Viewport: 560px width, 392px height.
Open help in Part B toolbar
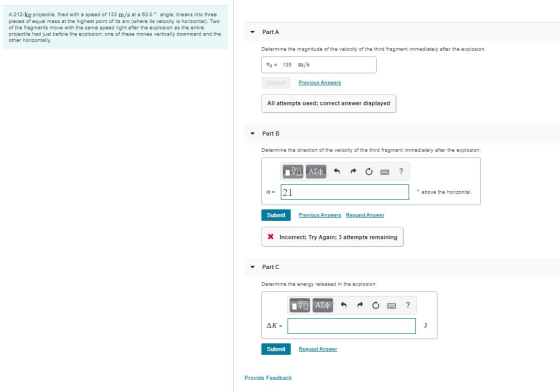401,171
